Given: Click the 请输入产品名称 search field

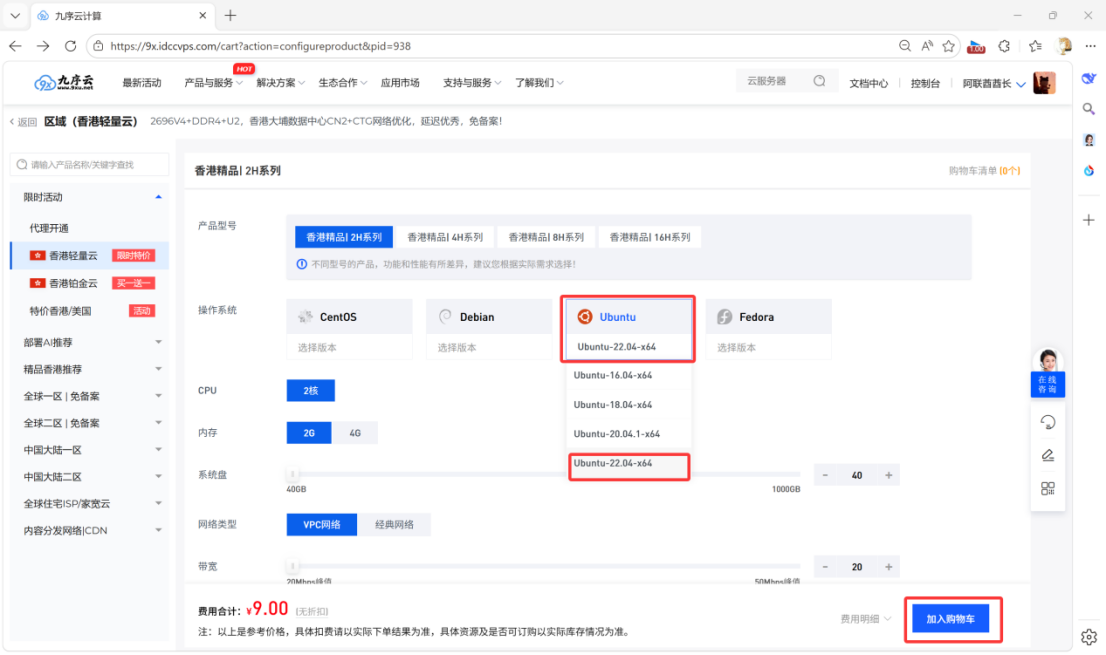Looking at the screenshot, I should point(90,164).
